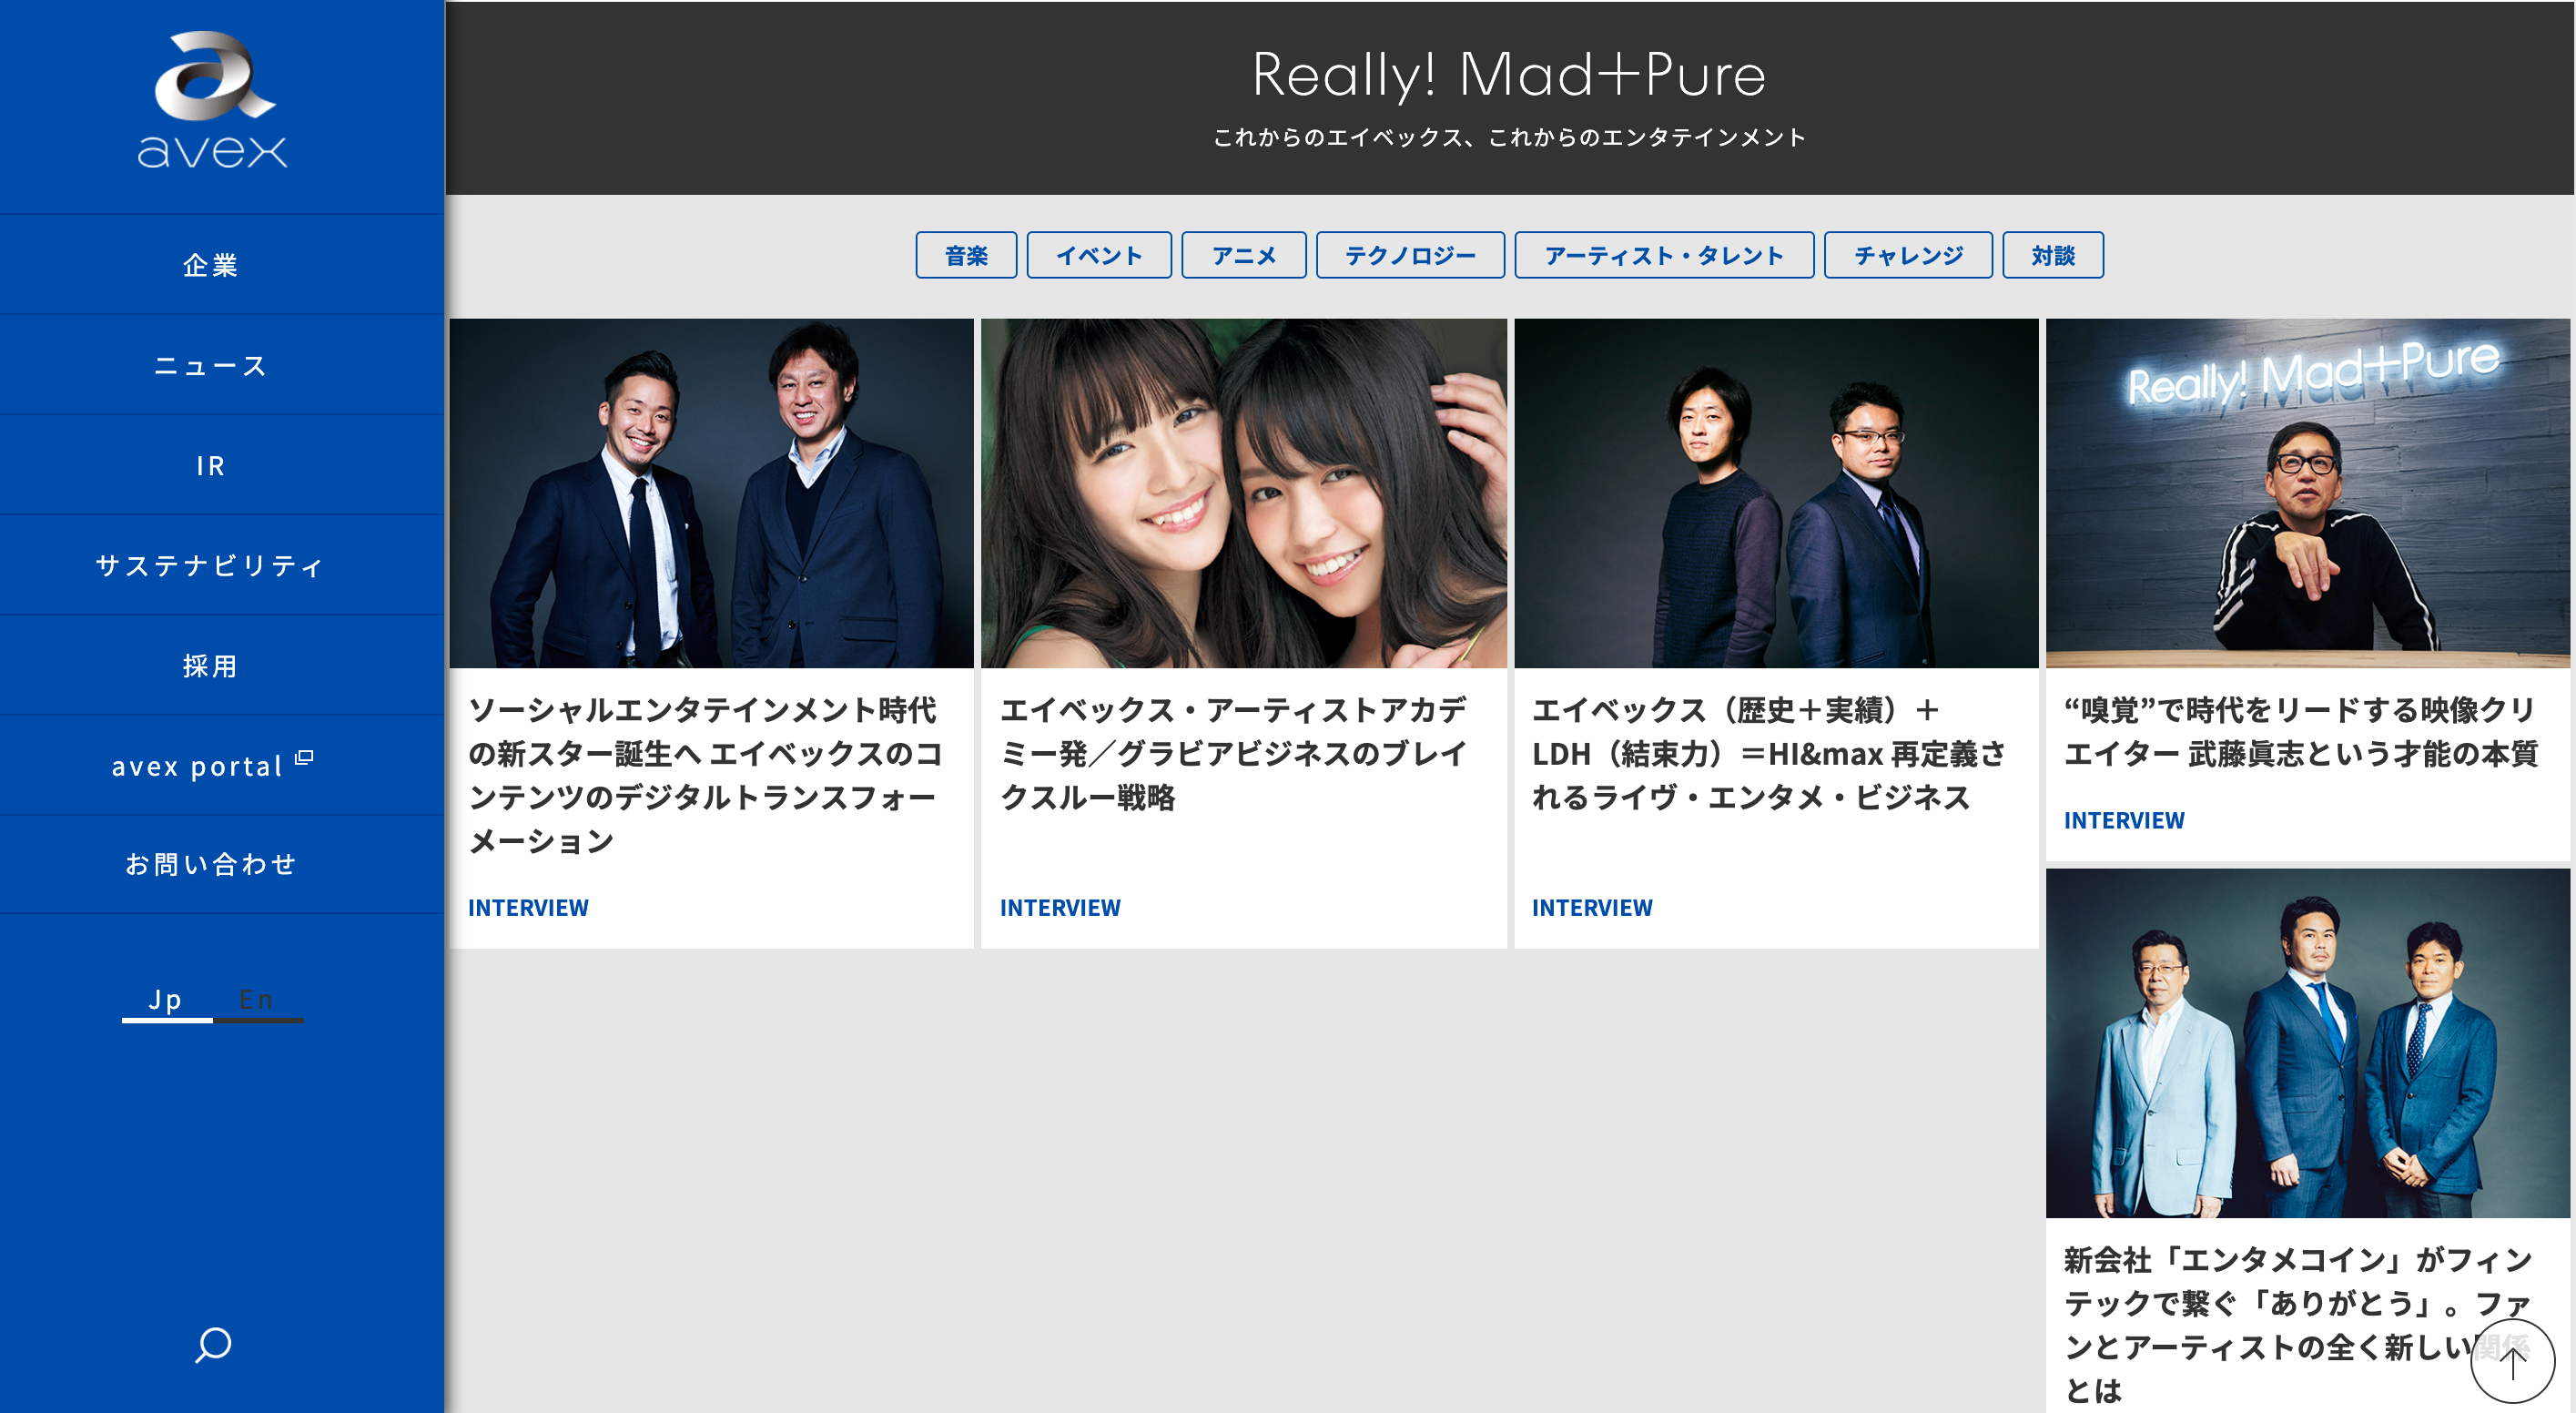Image resolution: width=2576 pixels, height=1413 pixels.
Task: Select the テクノロジー category button
Action: [1409, 256]
